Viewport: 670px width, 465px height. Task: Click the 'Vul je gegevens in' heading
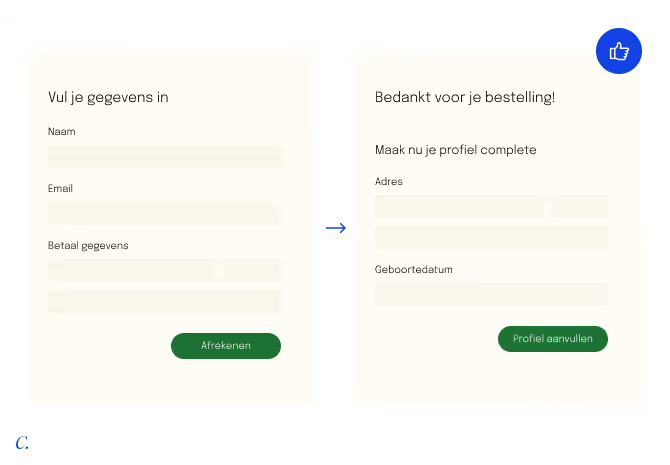(108, 97)
